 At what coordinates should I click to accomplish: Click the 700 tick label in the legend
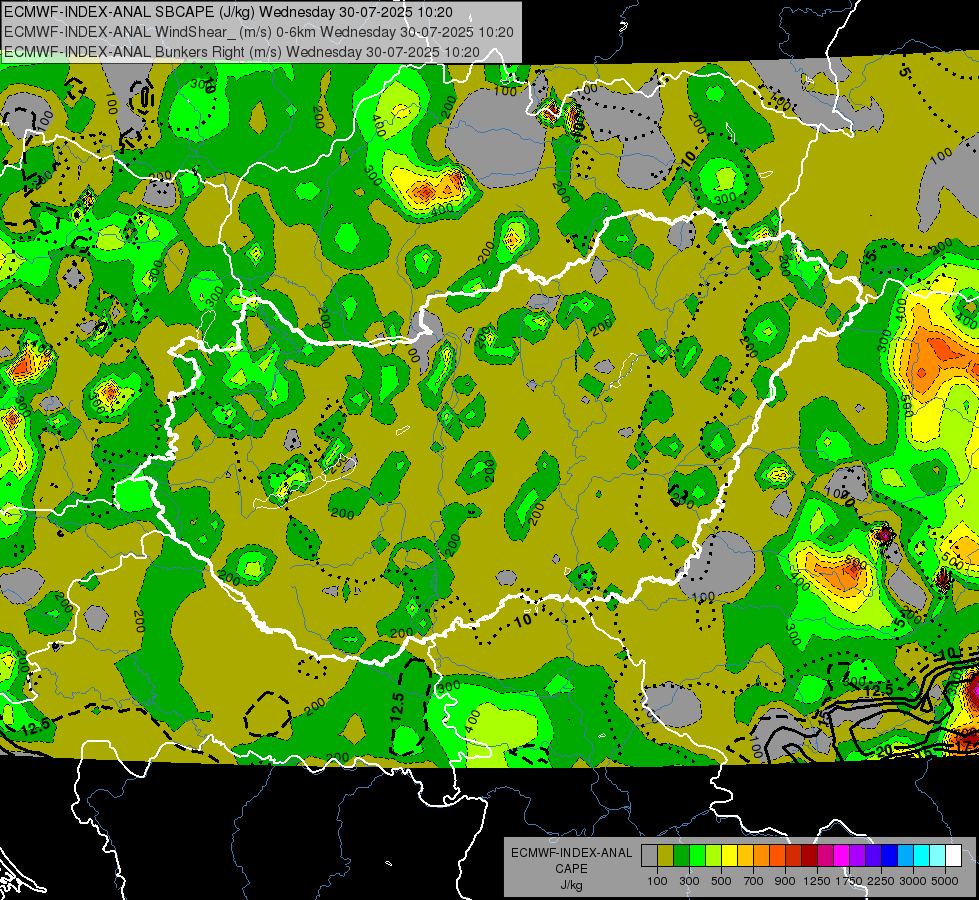point(754,881)
